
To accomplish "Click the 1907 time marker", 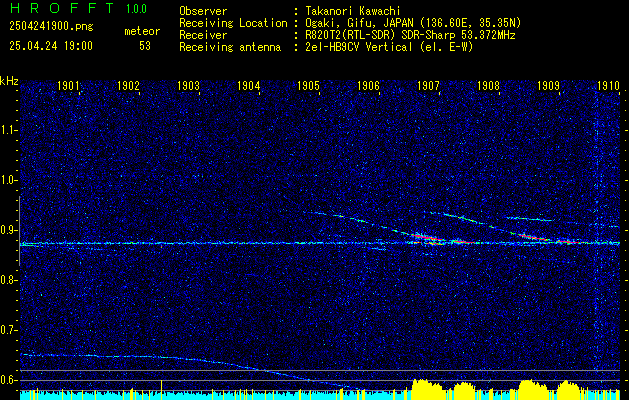I will (x=428, y=86).
